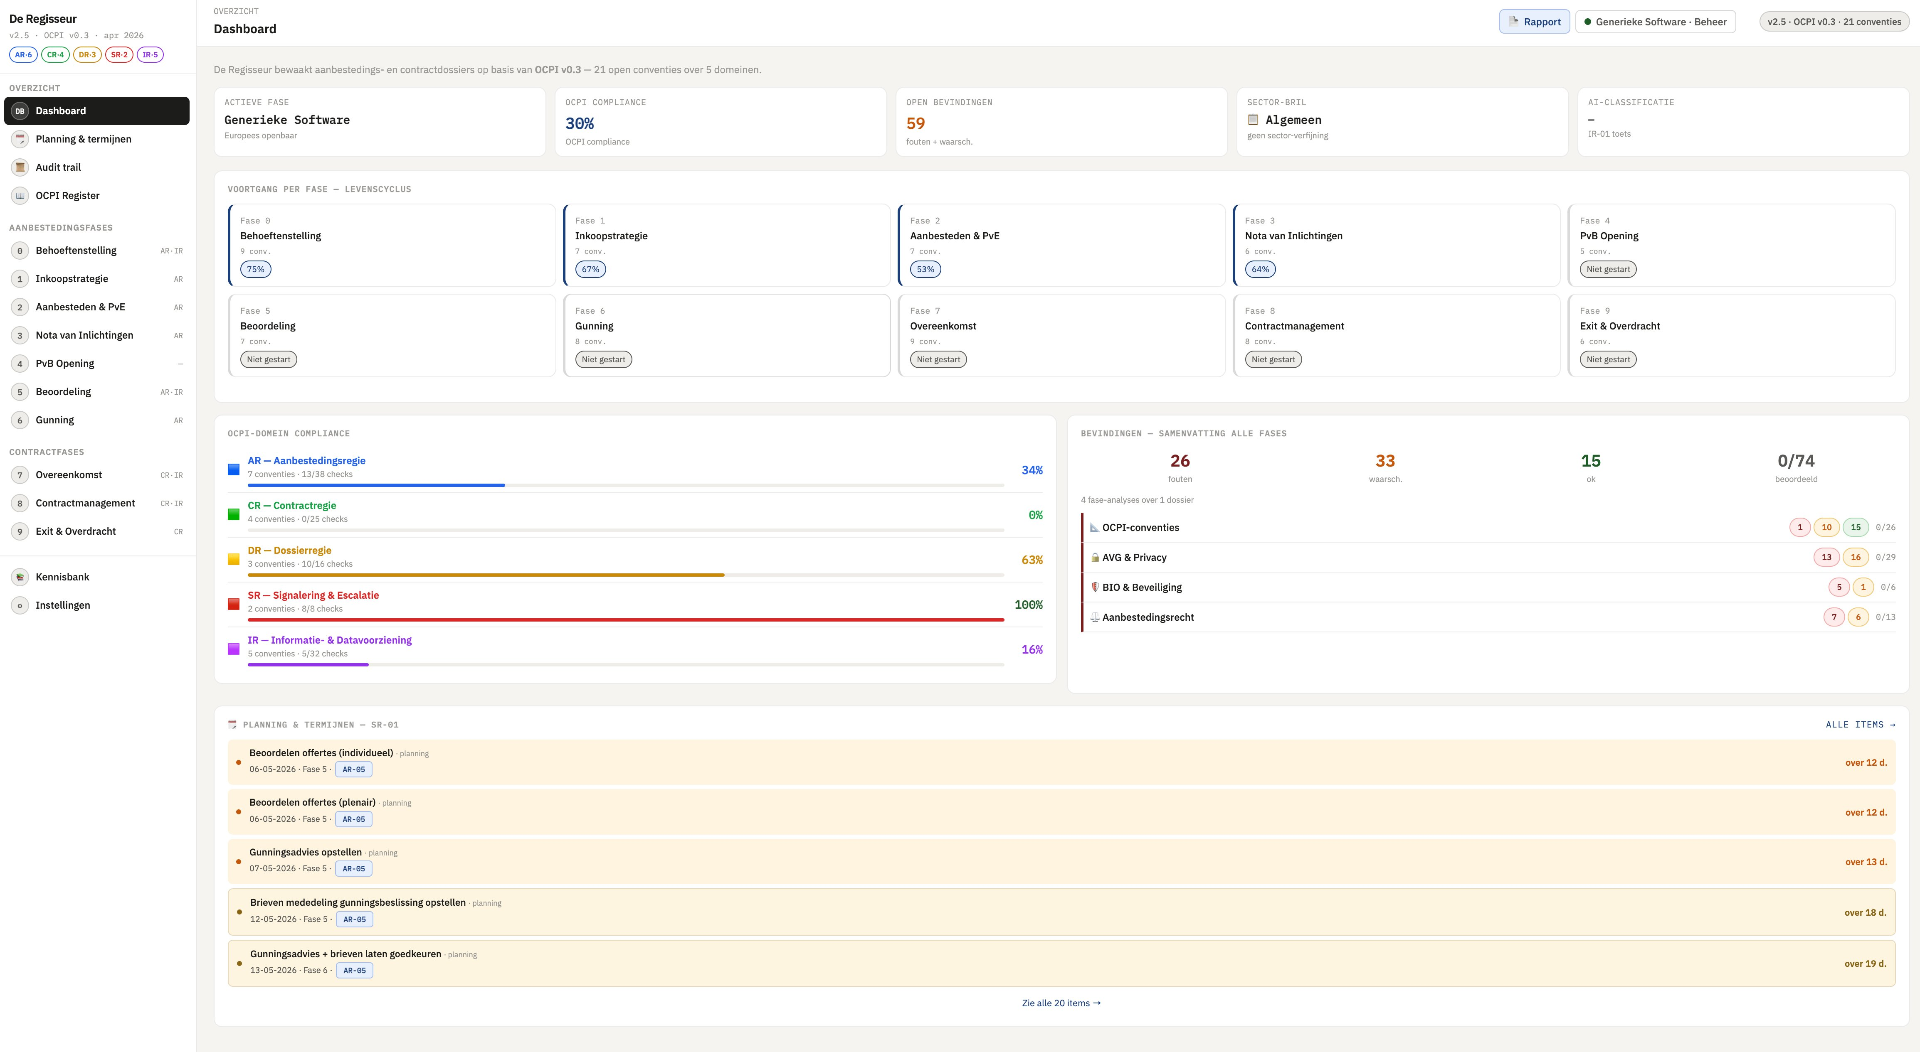This screenshot has width=1920, height=1052.
Task: Select Contractmanagement in the sidebar
Action: pos(96,503)
